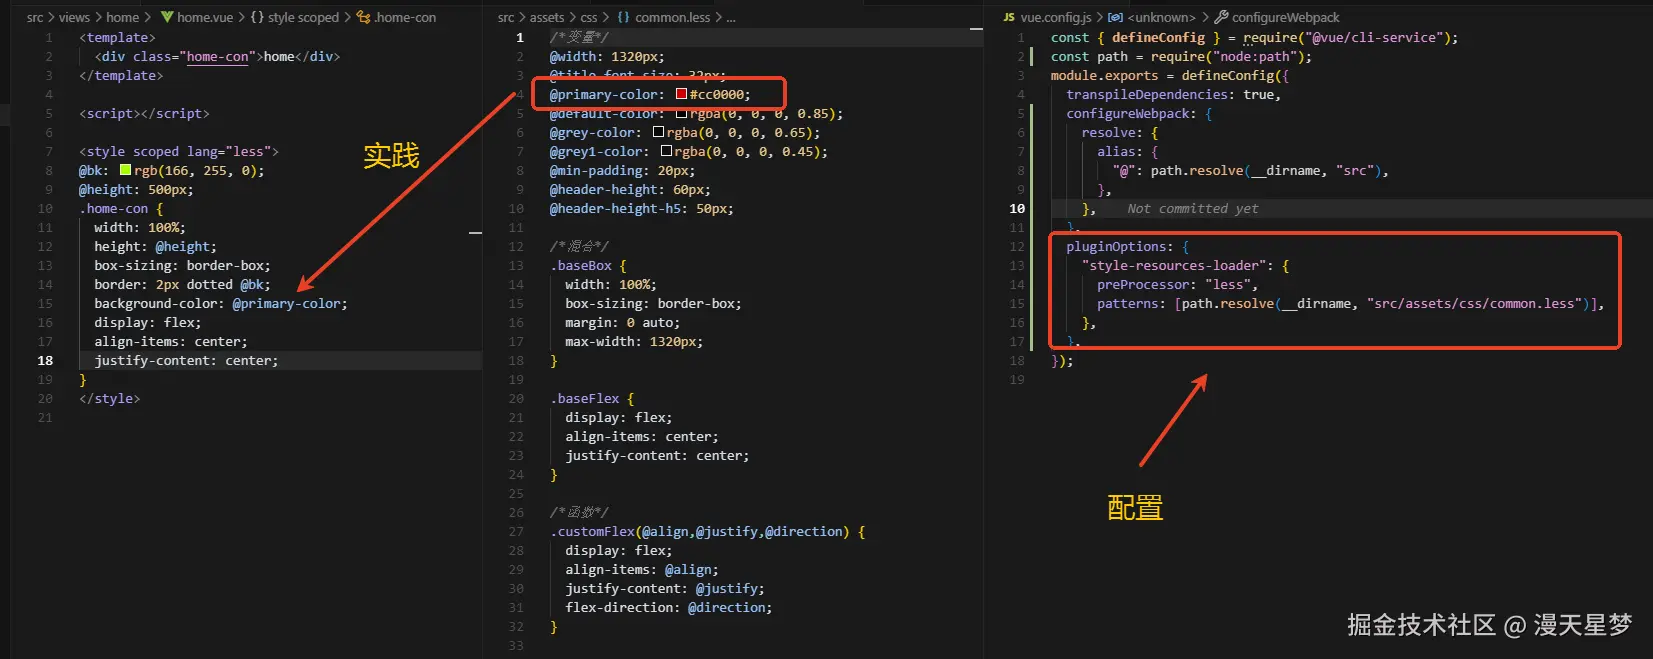Select the 'common.less' breadcrumb item
Viewport: 1653px width, 659px height.
pos(673,17)
